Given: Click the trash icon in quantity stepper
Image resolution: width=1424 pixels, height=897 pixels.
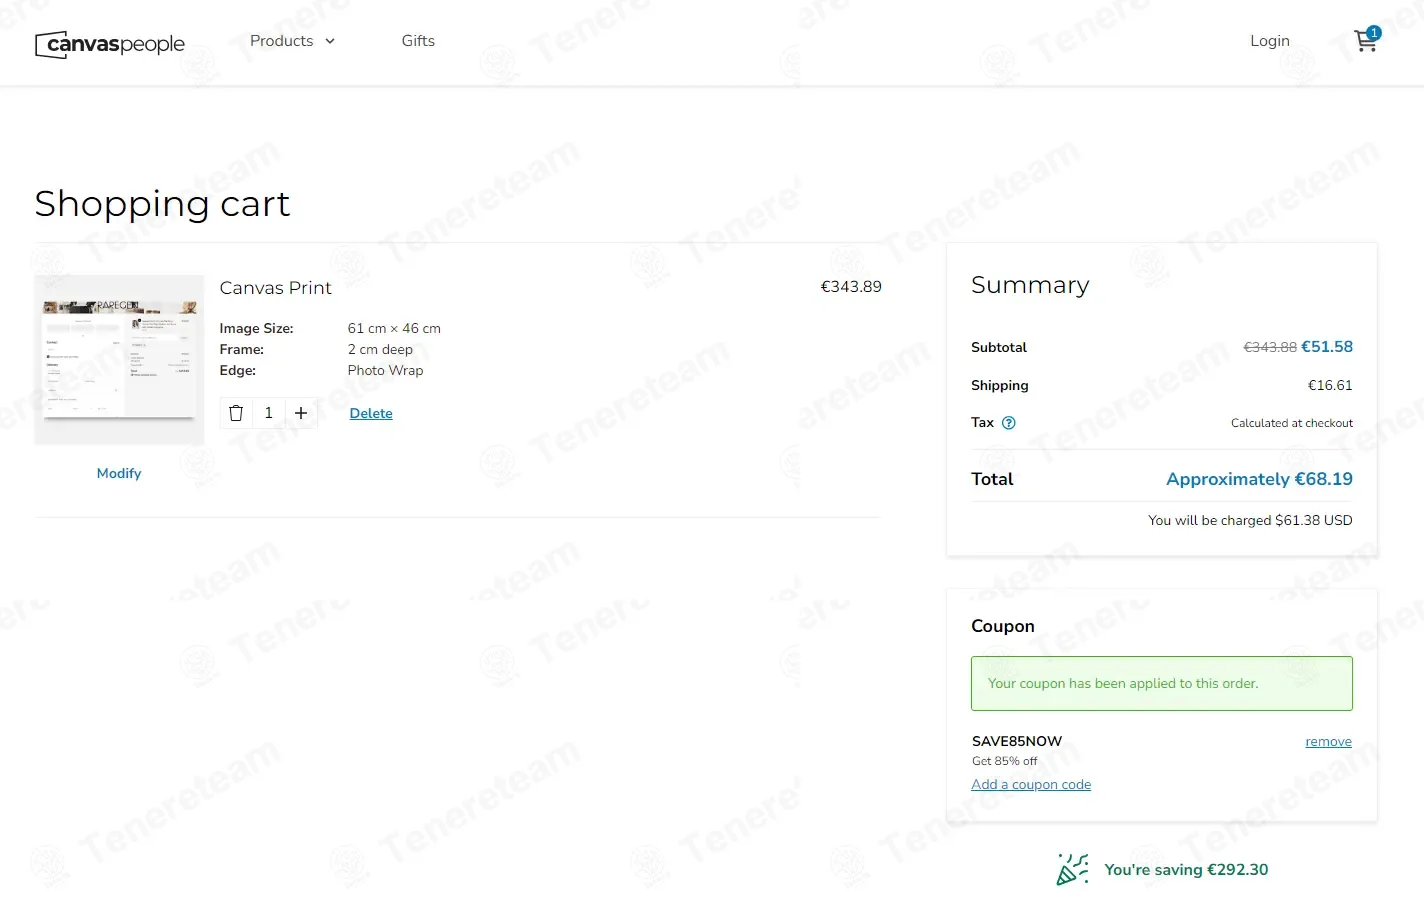Looking at the screenshot, I should point(236,413).
